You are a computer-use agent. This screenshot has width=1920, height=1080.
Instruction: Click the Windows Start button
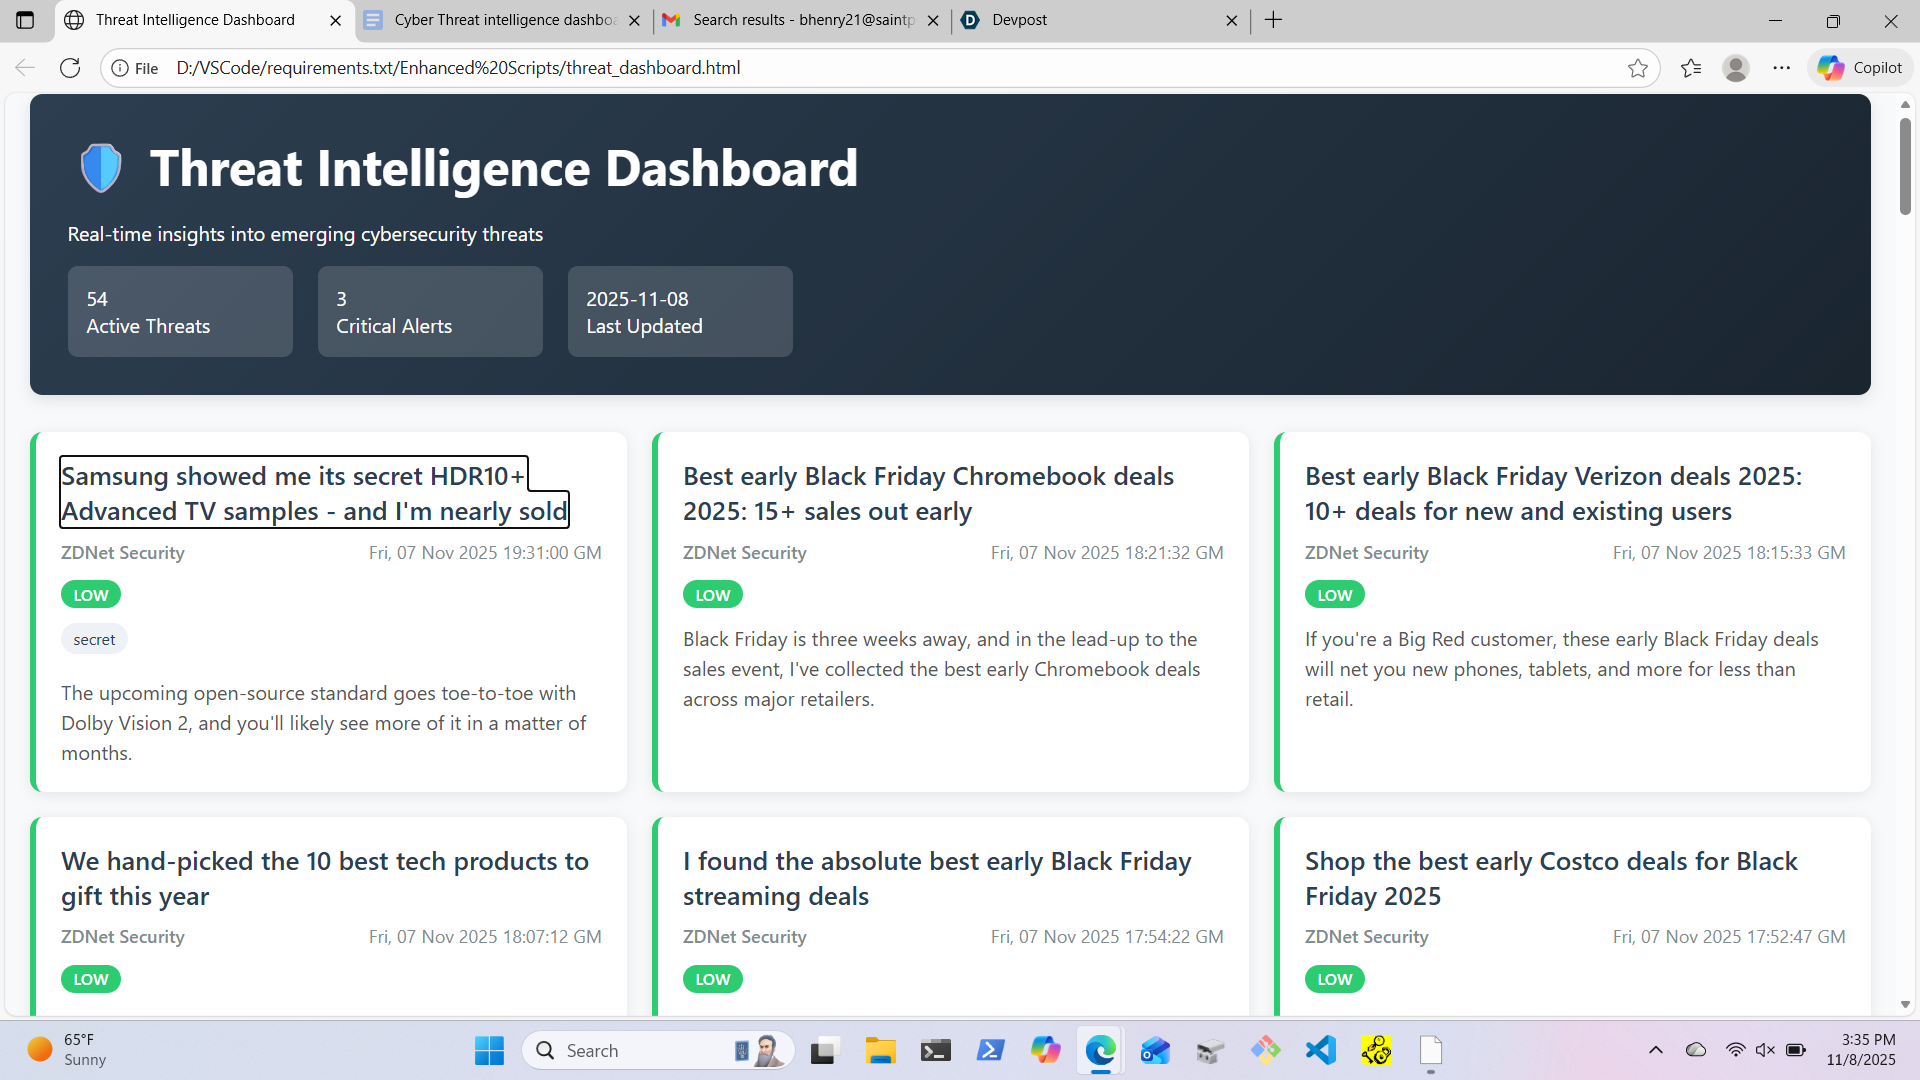(489, 1050)
